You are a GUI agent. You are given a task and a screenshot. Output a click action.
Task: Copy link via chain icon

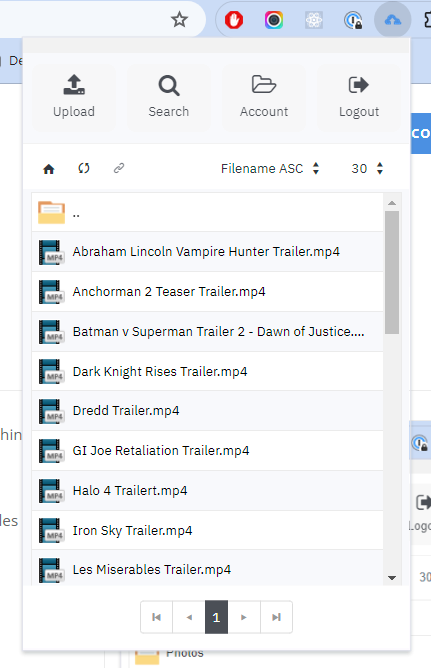[x=119, y=168]
